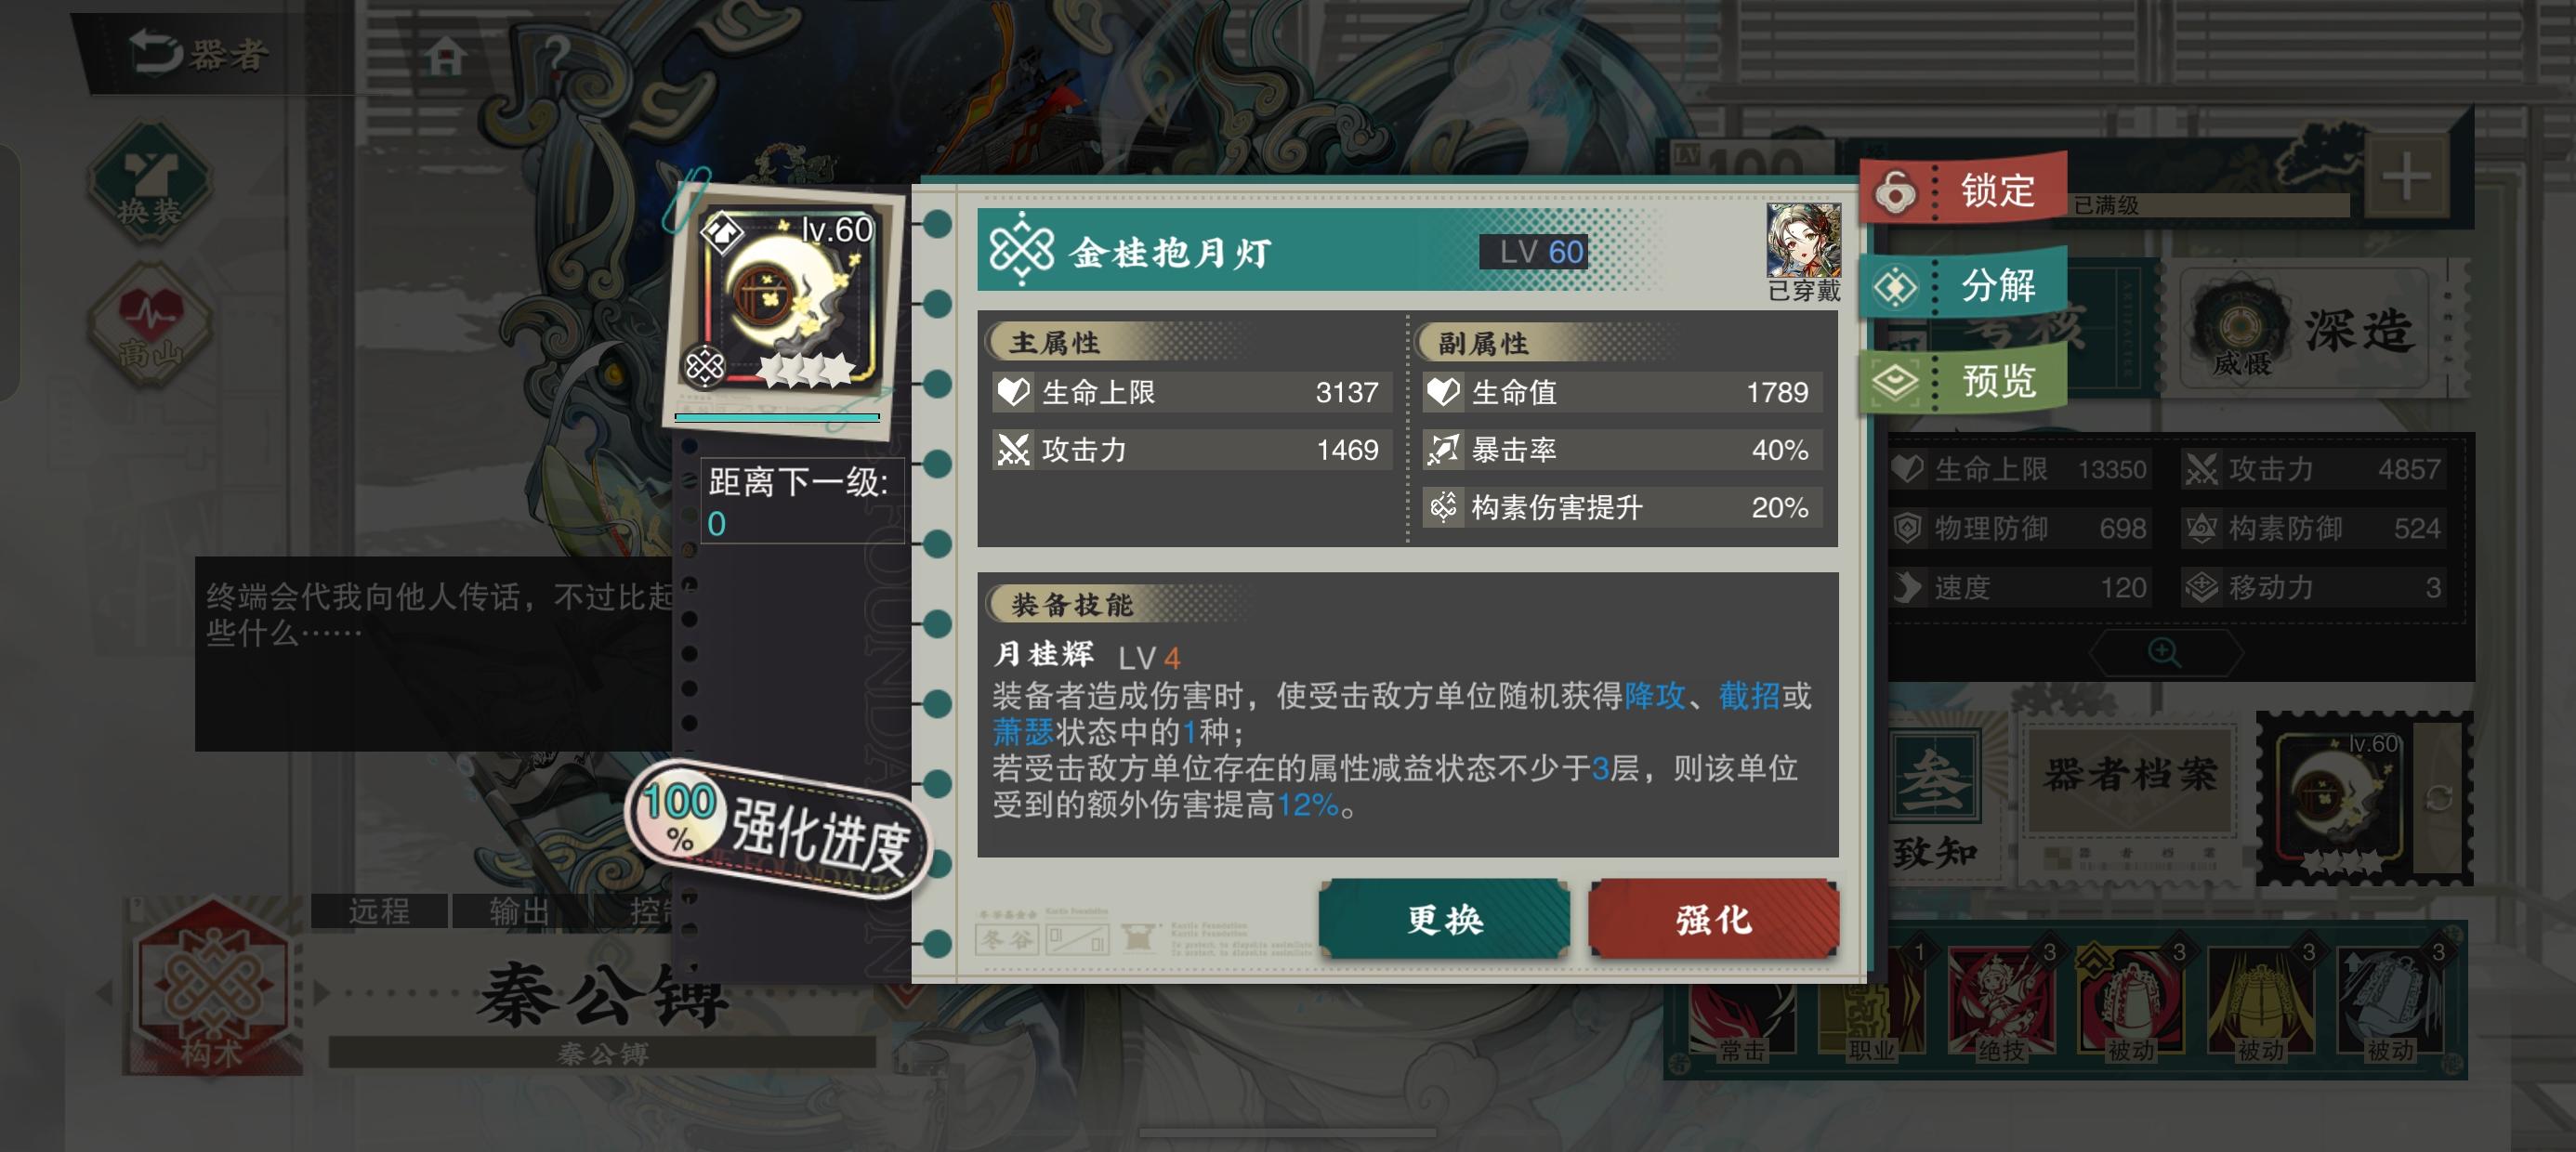Open the 换装 outfit icon
The width and height of the screenshot is (2576, 1152).
click(x=150, y=181)
